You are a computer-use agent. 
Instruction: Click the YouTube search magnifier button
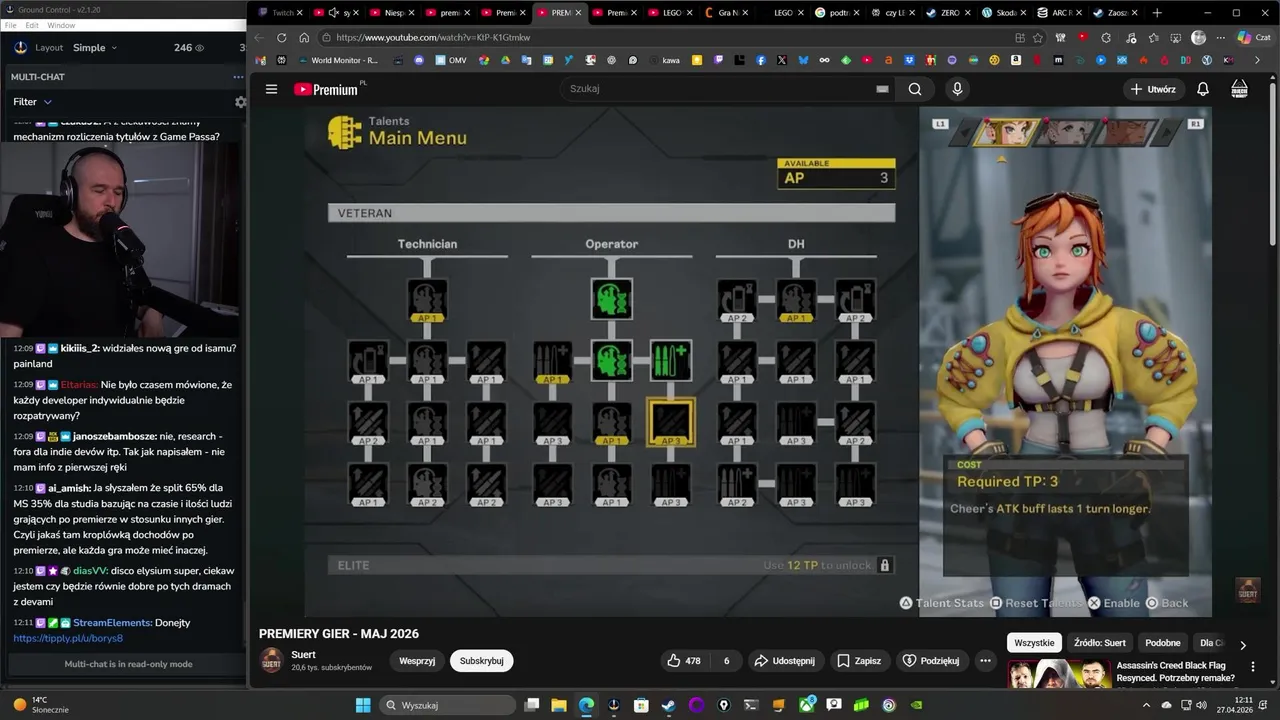pyautogui.click(x=915, y=89)
